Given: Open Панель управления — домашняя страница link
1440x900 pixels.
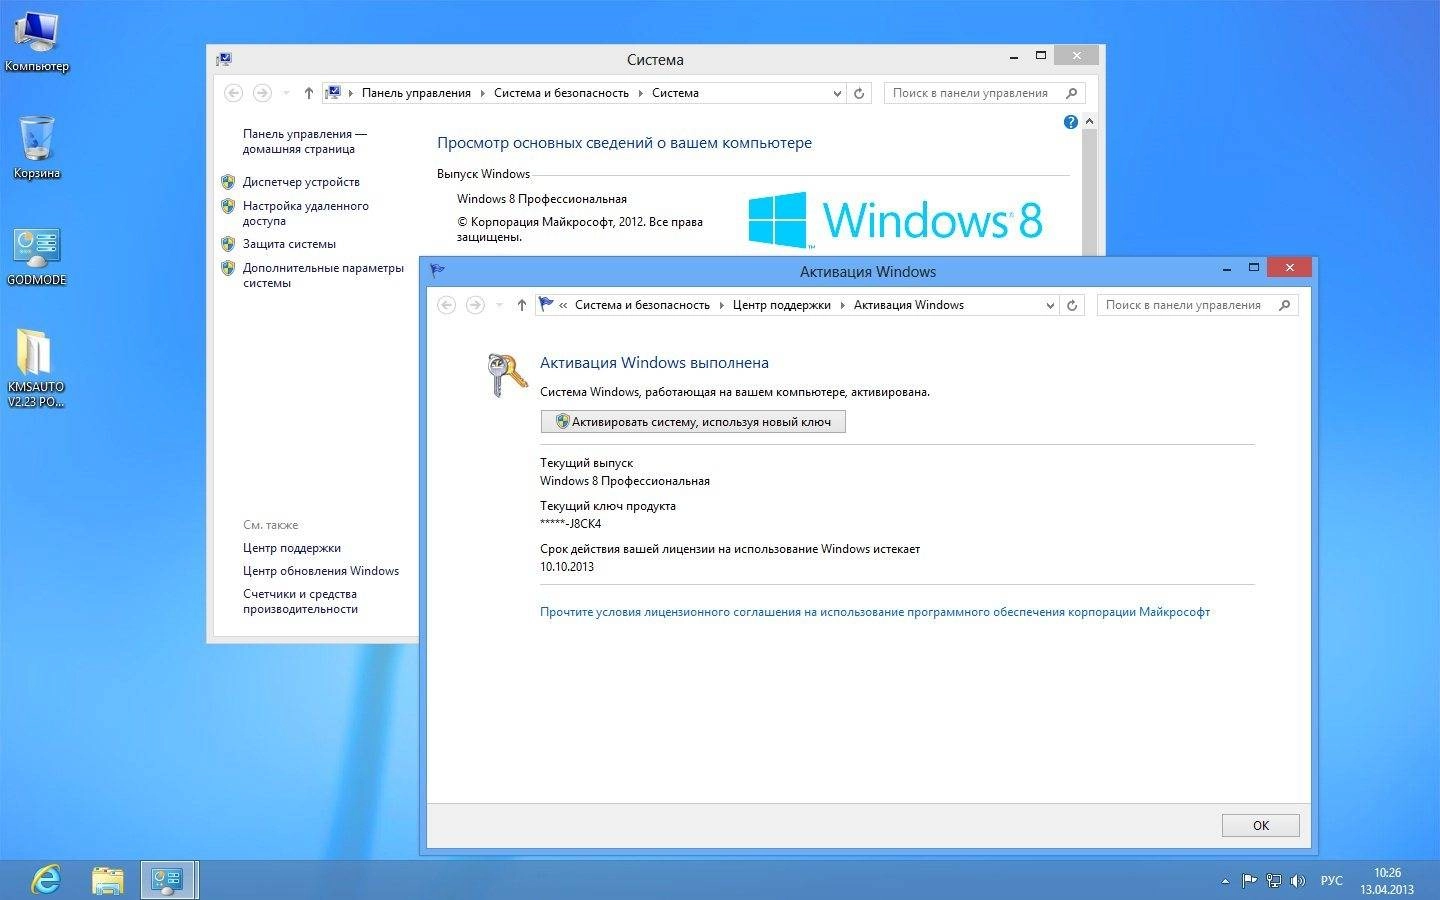Looking at the screenshot, I should click(305, 141).
